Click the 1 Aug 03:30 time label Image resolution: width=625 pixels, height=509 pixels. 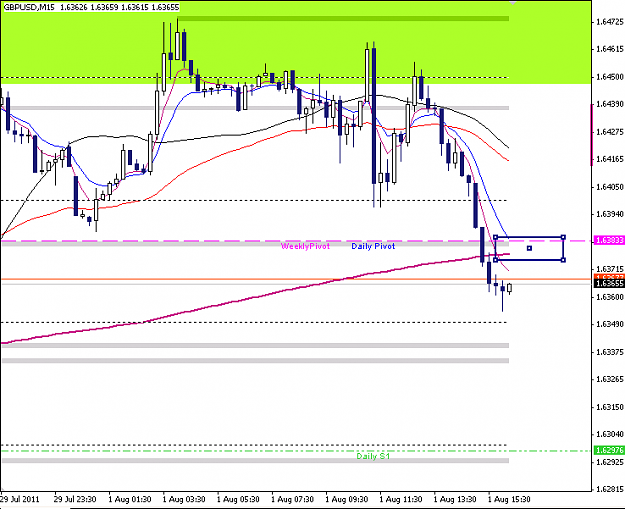[184, 499]
